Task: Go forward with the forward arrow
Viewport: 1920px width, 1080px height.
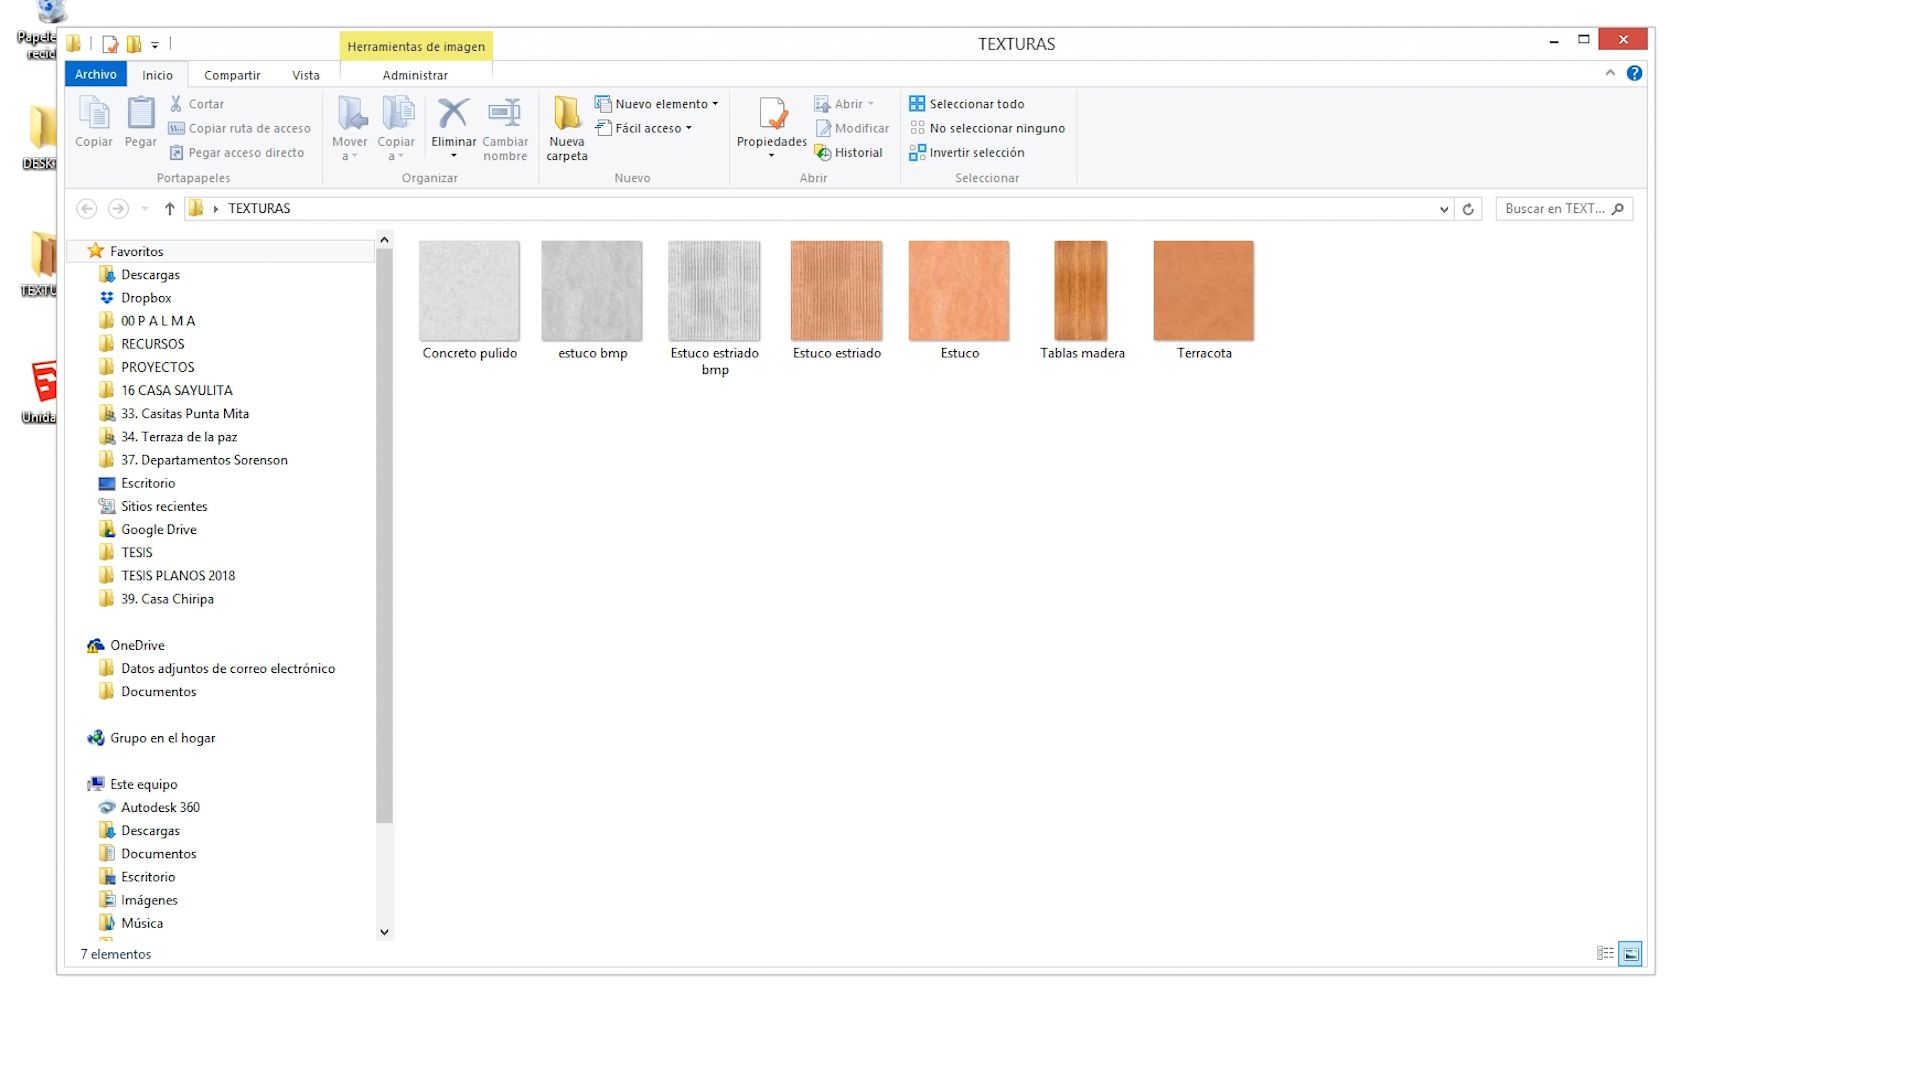Action: (x=118, y=209)
